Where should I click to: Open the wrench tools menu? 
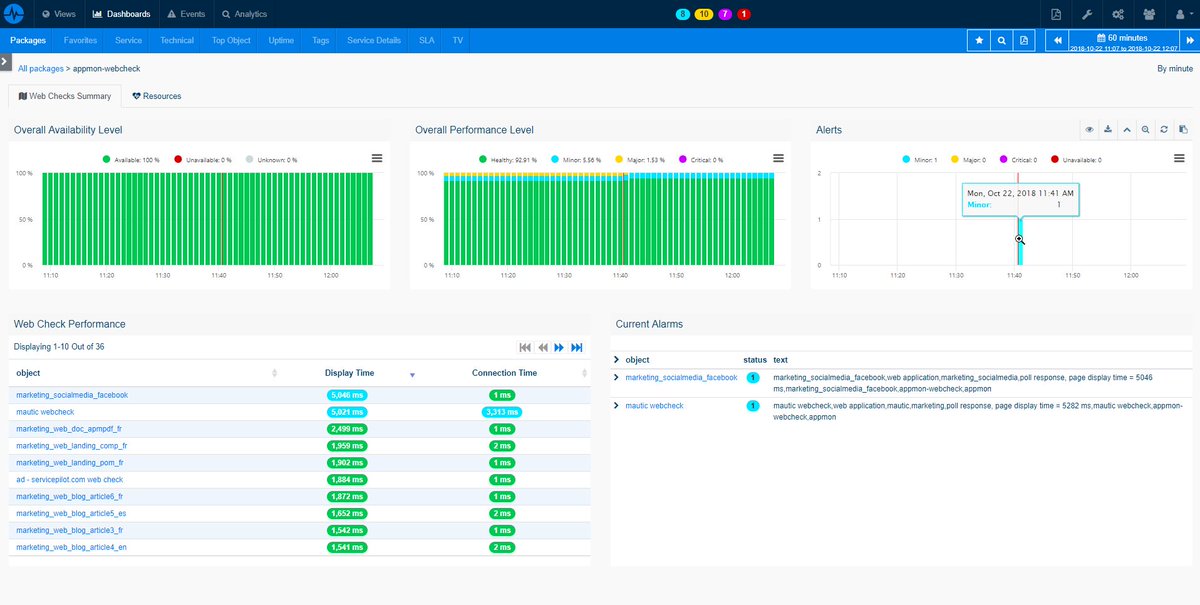click(x=1088, y=13)
